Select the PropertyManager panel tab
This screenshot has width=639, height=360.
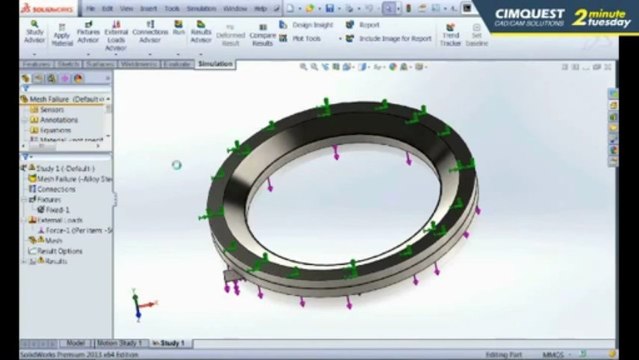pos(38,78)
